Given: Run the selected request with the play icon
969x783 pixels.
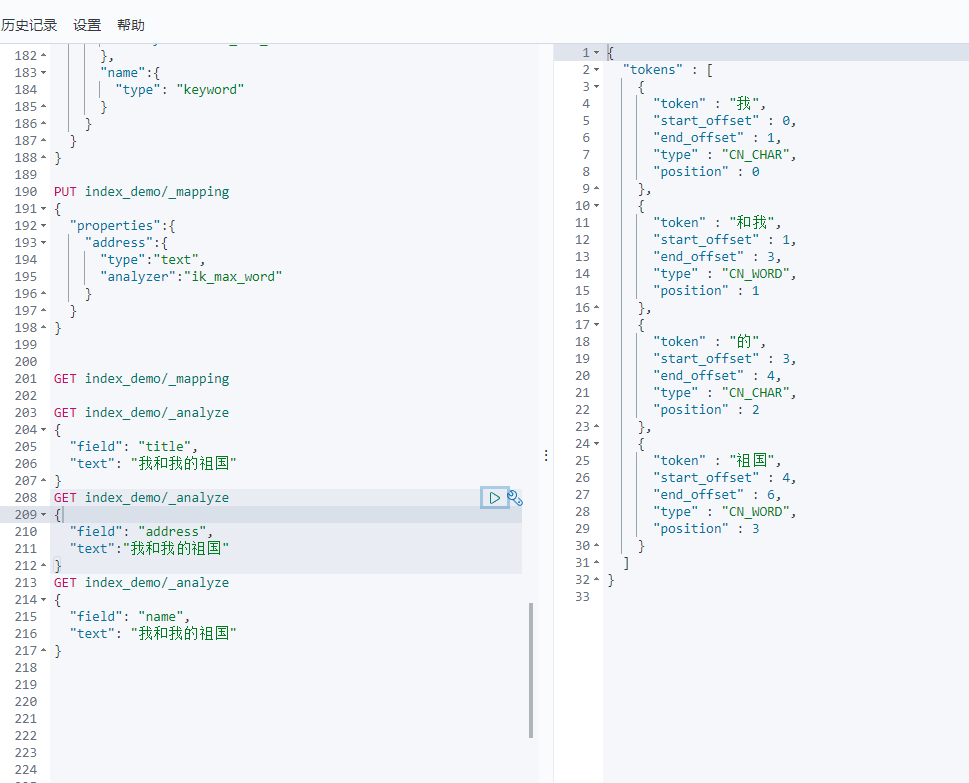Looking at the screenshot, I should [x=494, y=497].
